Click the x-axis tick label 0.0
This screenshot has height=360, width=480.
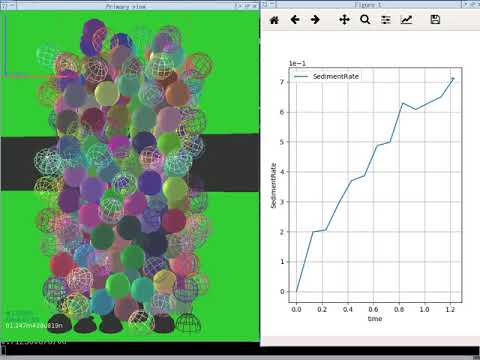[x=296, y=309]
